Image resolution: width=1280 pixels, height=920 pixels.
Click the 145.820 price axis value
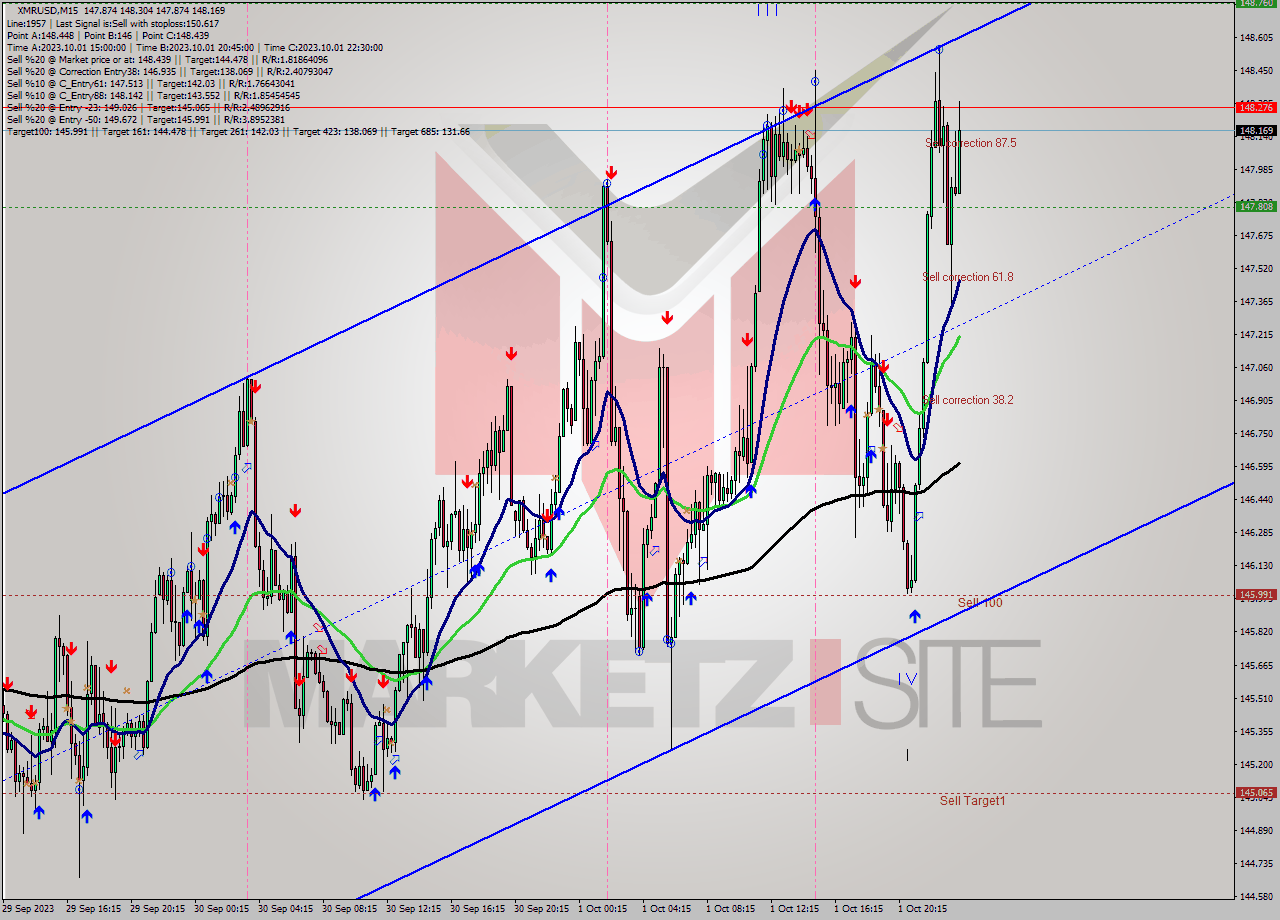pos(1256,631)
